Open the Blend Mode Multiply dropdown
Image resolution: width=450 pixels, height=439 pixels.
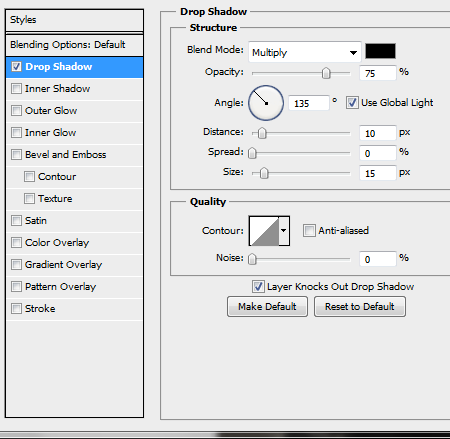(x=305, y=52)
